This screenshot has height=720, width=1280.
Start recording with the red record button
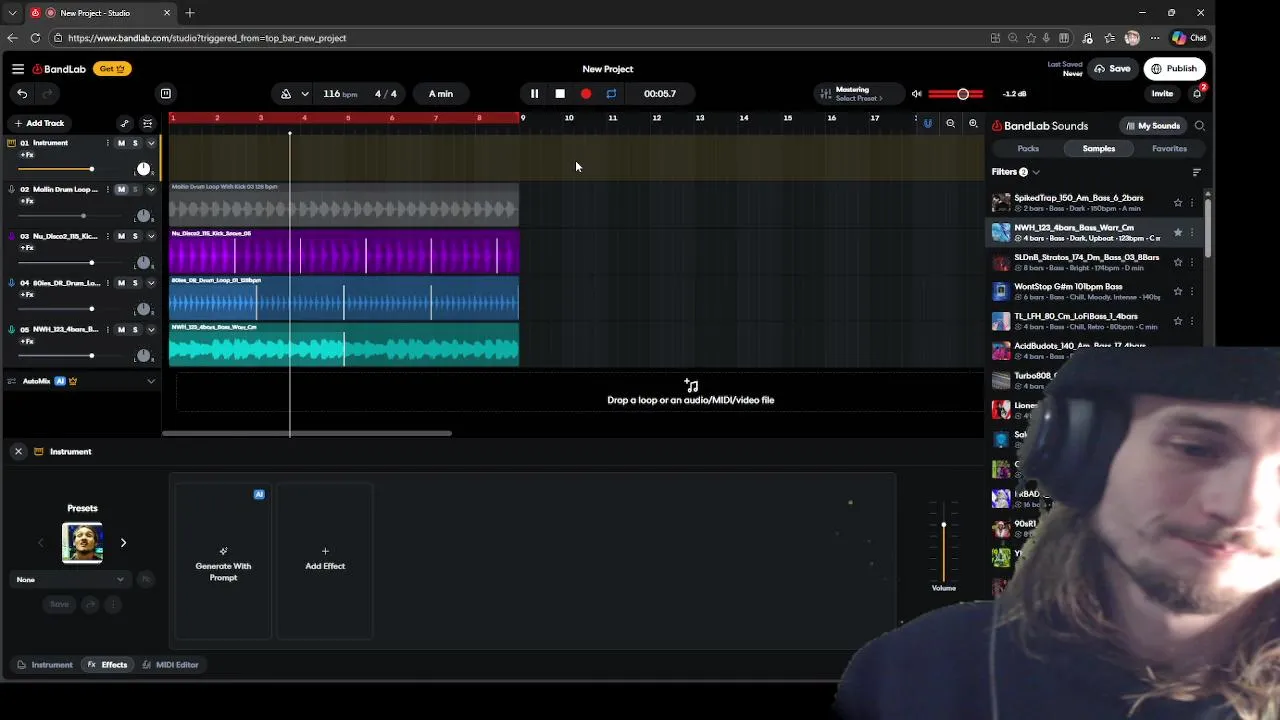click(586, 94)
